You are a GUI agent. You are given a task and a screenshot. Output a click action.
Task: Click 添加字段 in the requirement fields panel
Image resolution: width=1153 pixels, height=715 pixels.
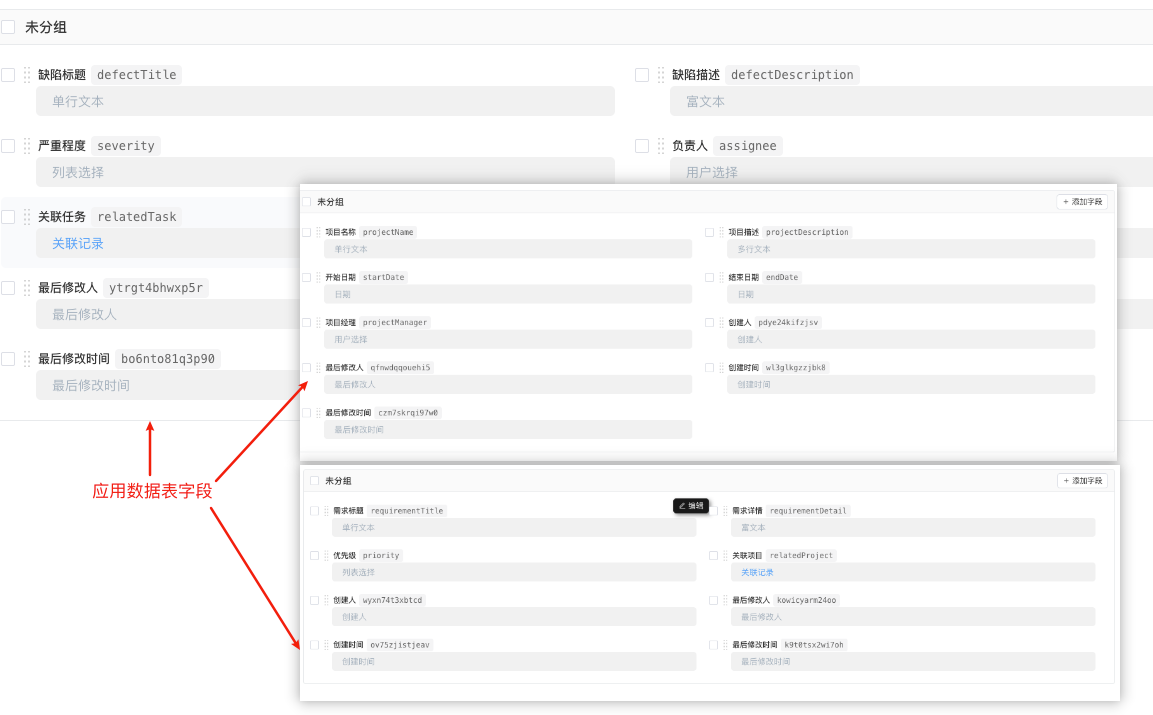tap(1082, 481)
